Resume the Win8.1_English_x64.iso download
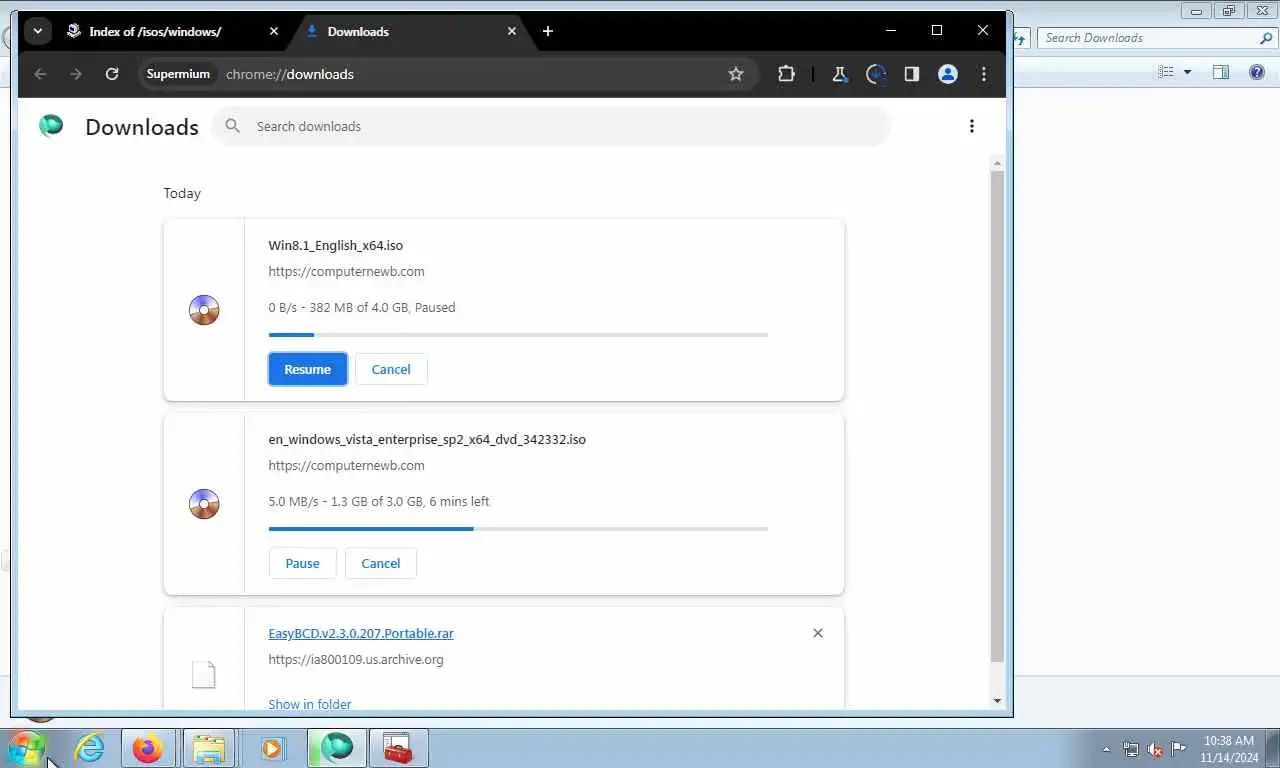Screen dimensions: 1280x768 click(307, 369)
